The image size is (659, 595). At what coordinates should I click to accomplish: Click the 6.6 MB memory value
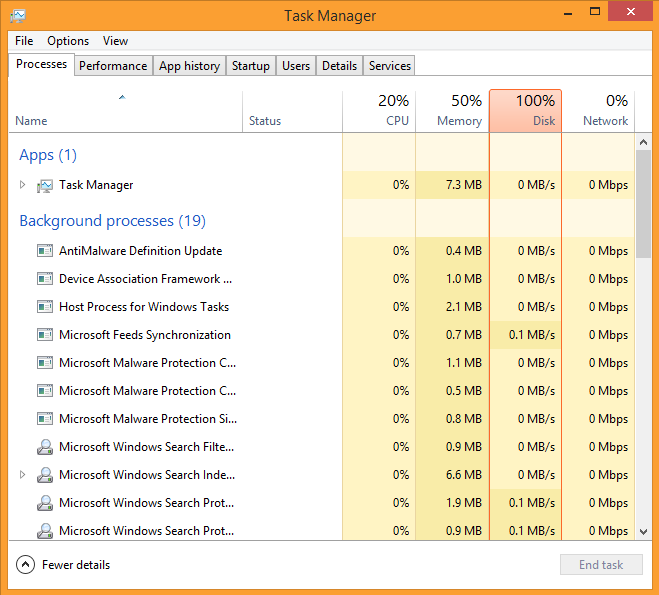pyautogui.click(x=464, y=475)
